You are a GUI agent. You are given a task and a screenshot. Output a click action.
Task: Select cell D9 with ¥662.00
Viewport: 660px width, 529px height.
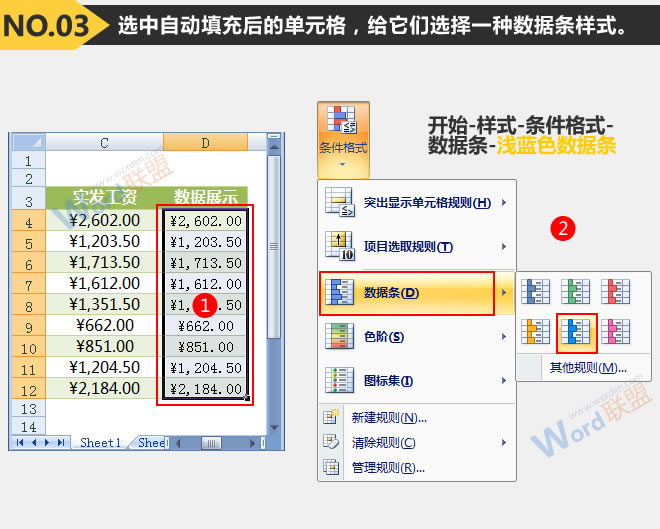coord(205,325)
